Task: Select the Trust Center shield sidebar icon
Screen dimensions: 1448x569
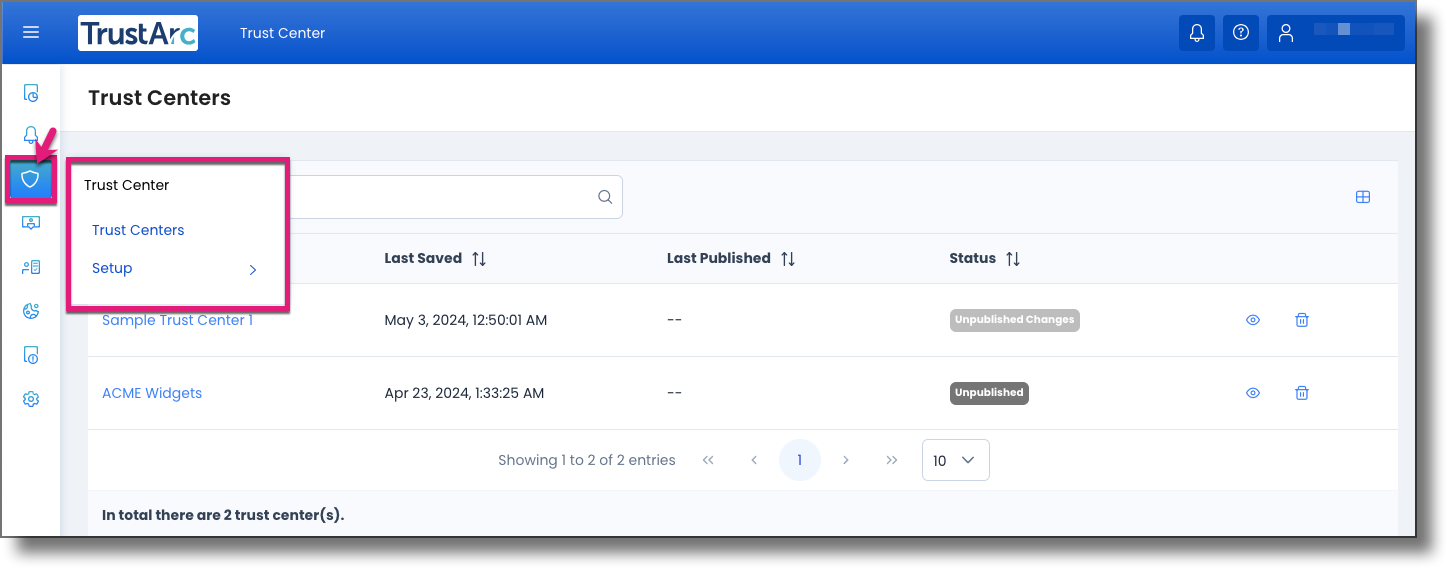Action: point(31,180)
